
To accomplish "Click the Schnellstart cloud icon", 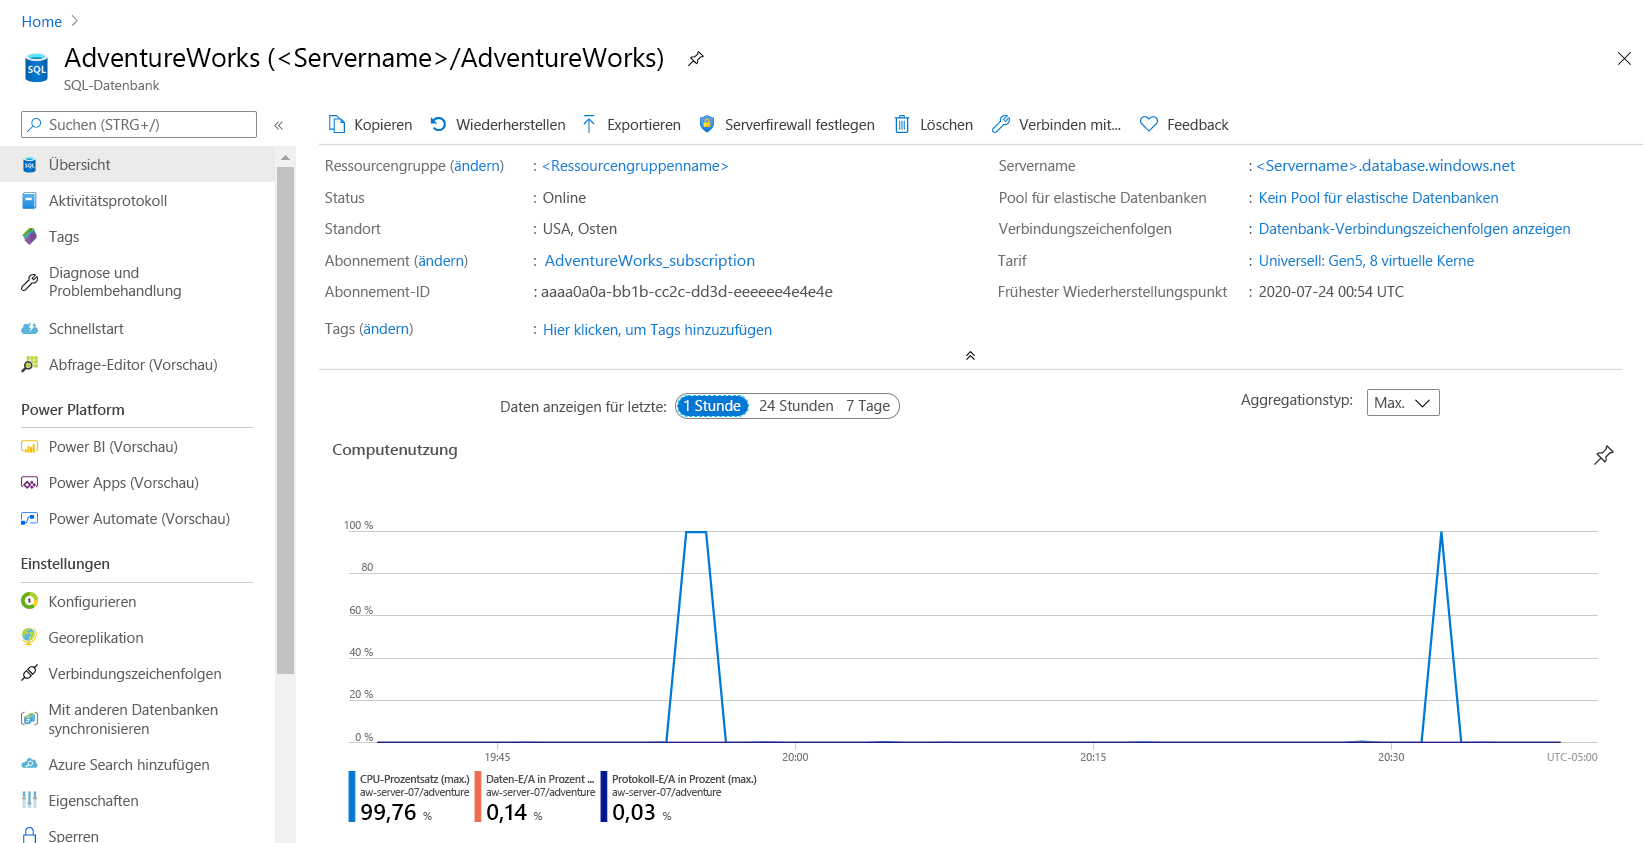I will (30, 329).
